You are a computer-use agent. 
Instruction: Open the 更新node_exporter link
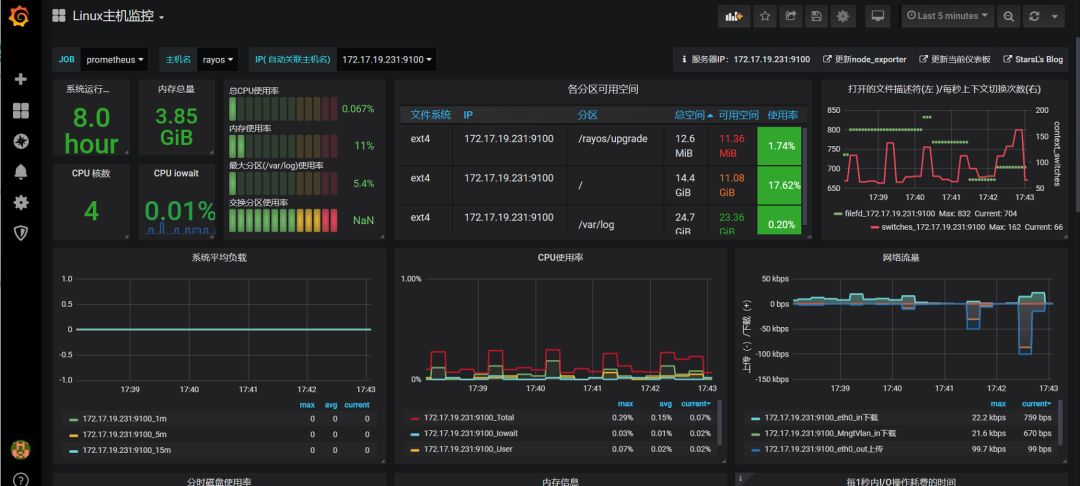[x=865, y=60]
